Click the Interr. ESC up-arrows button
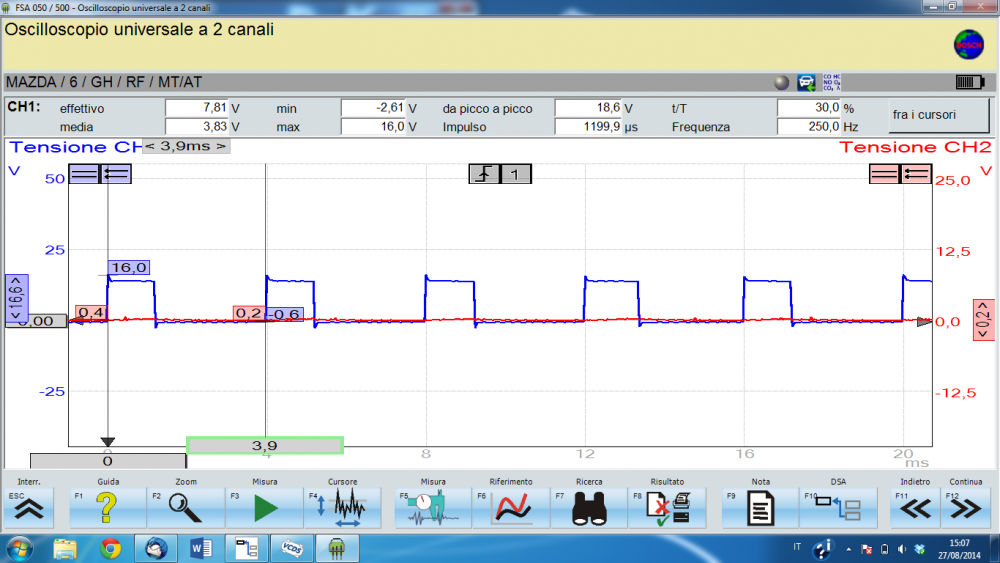The width and height of the screenshot is (1000, 563). pos(29,508)
